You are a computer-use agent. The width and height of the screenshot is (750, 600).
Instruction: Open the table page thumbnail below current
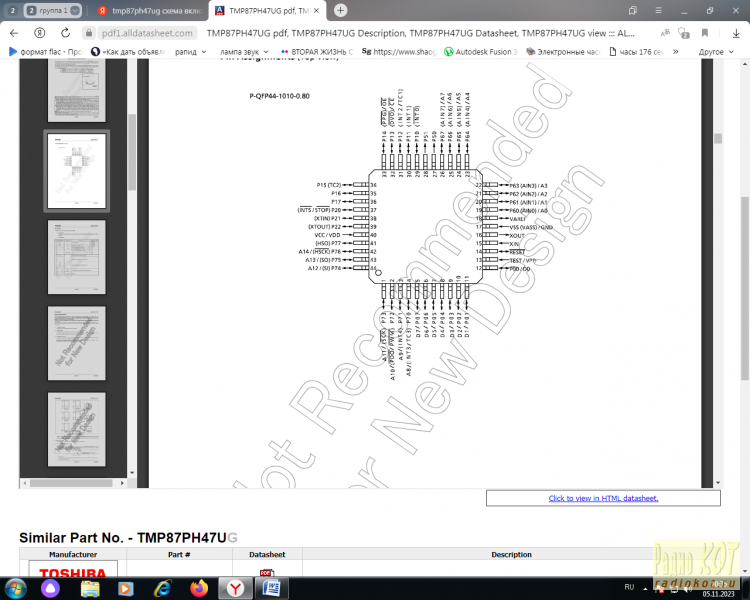(x=77, y=257)
